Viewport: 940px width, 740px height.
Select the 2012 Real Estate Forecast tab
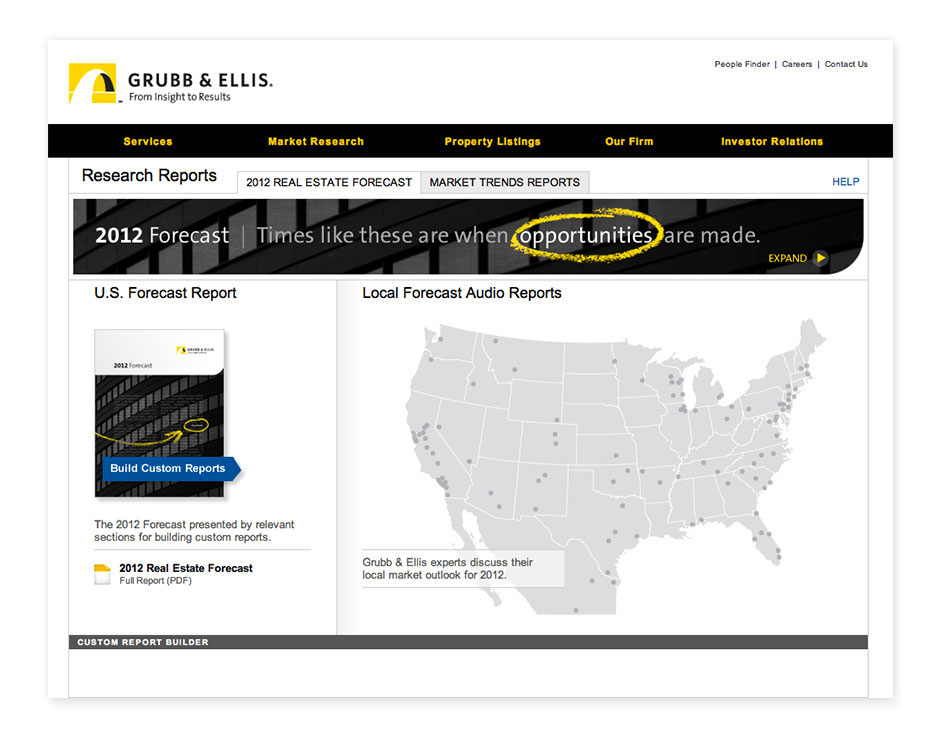[x=329, y=182]
